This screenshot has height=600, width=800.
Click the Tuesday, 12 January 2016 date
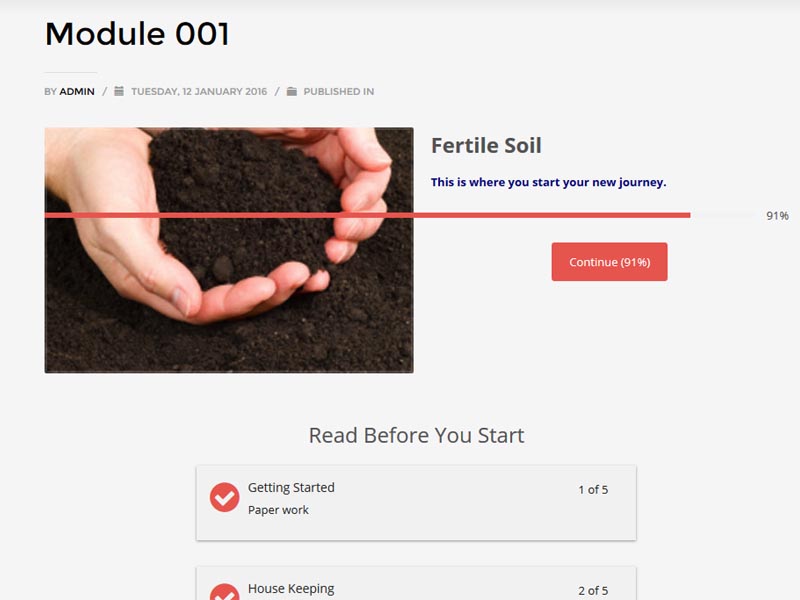199,91
